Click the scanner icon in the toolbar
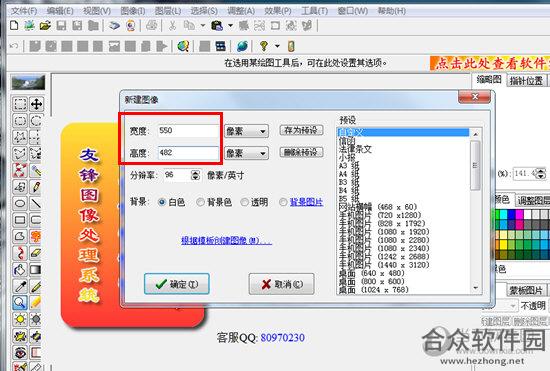The height and width of the screenshot is (371, 550). coord(114,26)
